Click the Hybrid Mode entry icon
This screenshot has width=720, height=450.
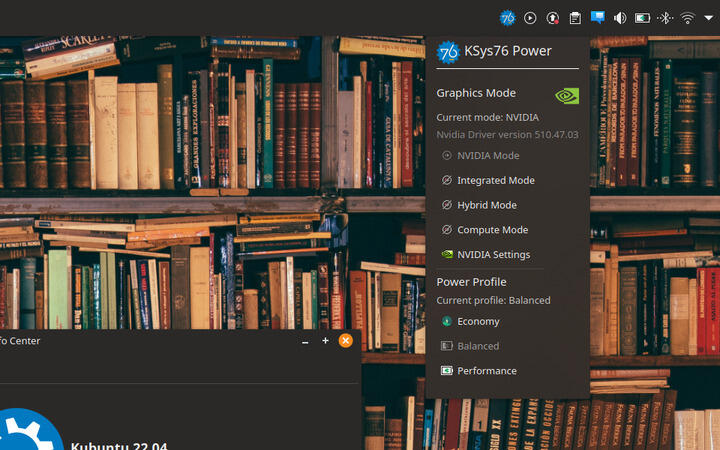pyautogui.click(x=447, y=205)
